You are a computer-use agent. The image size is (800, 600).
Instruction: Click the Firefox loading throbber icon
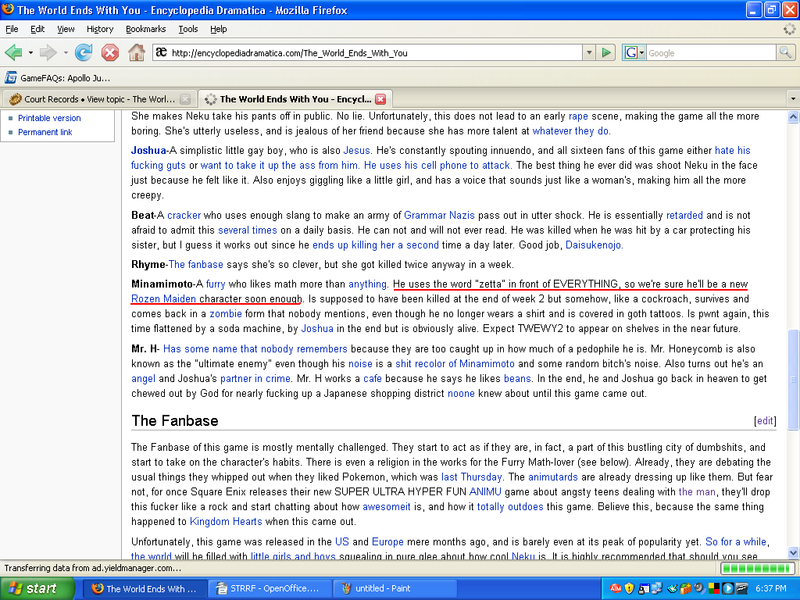790,29
